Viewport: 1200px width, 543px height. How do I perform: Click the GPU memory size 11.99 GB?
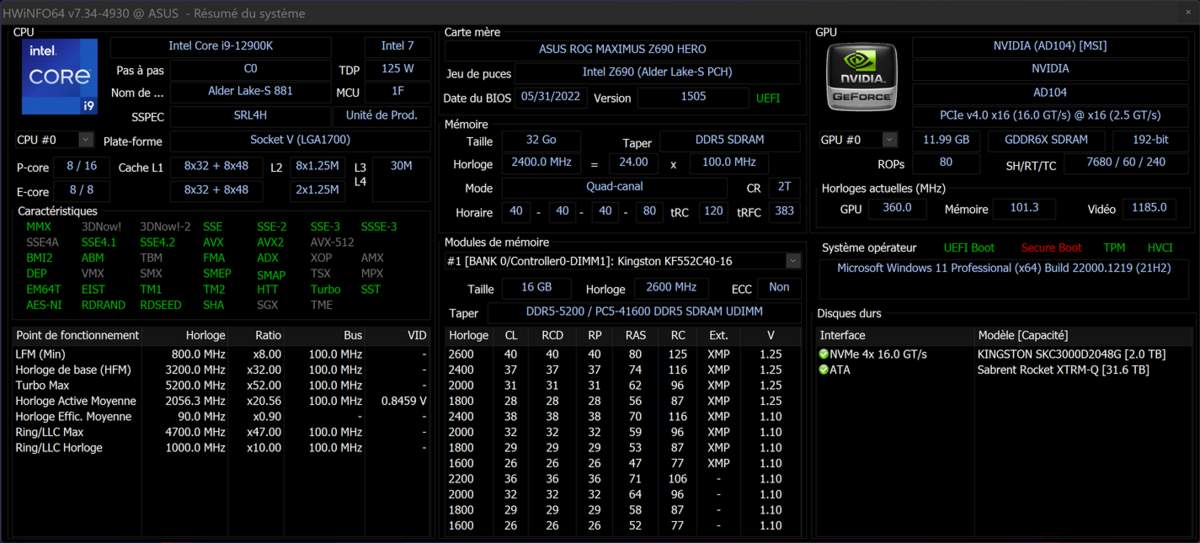[945, 140]
